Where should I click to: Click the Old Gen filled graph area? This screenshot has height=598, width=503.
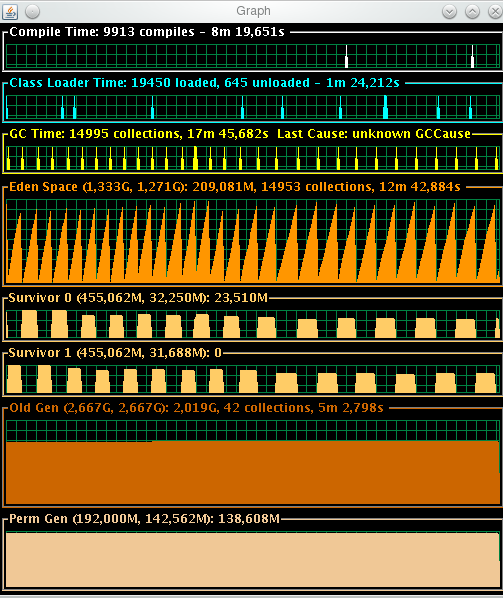tap(253, 473)
